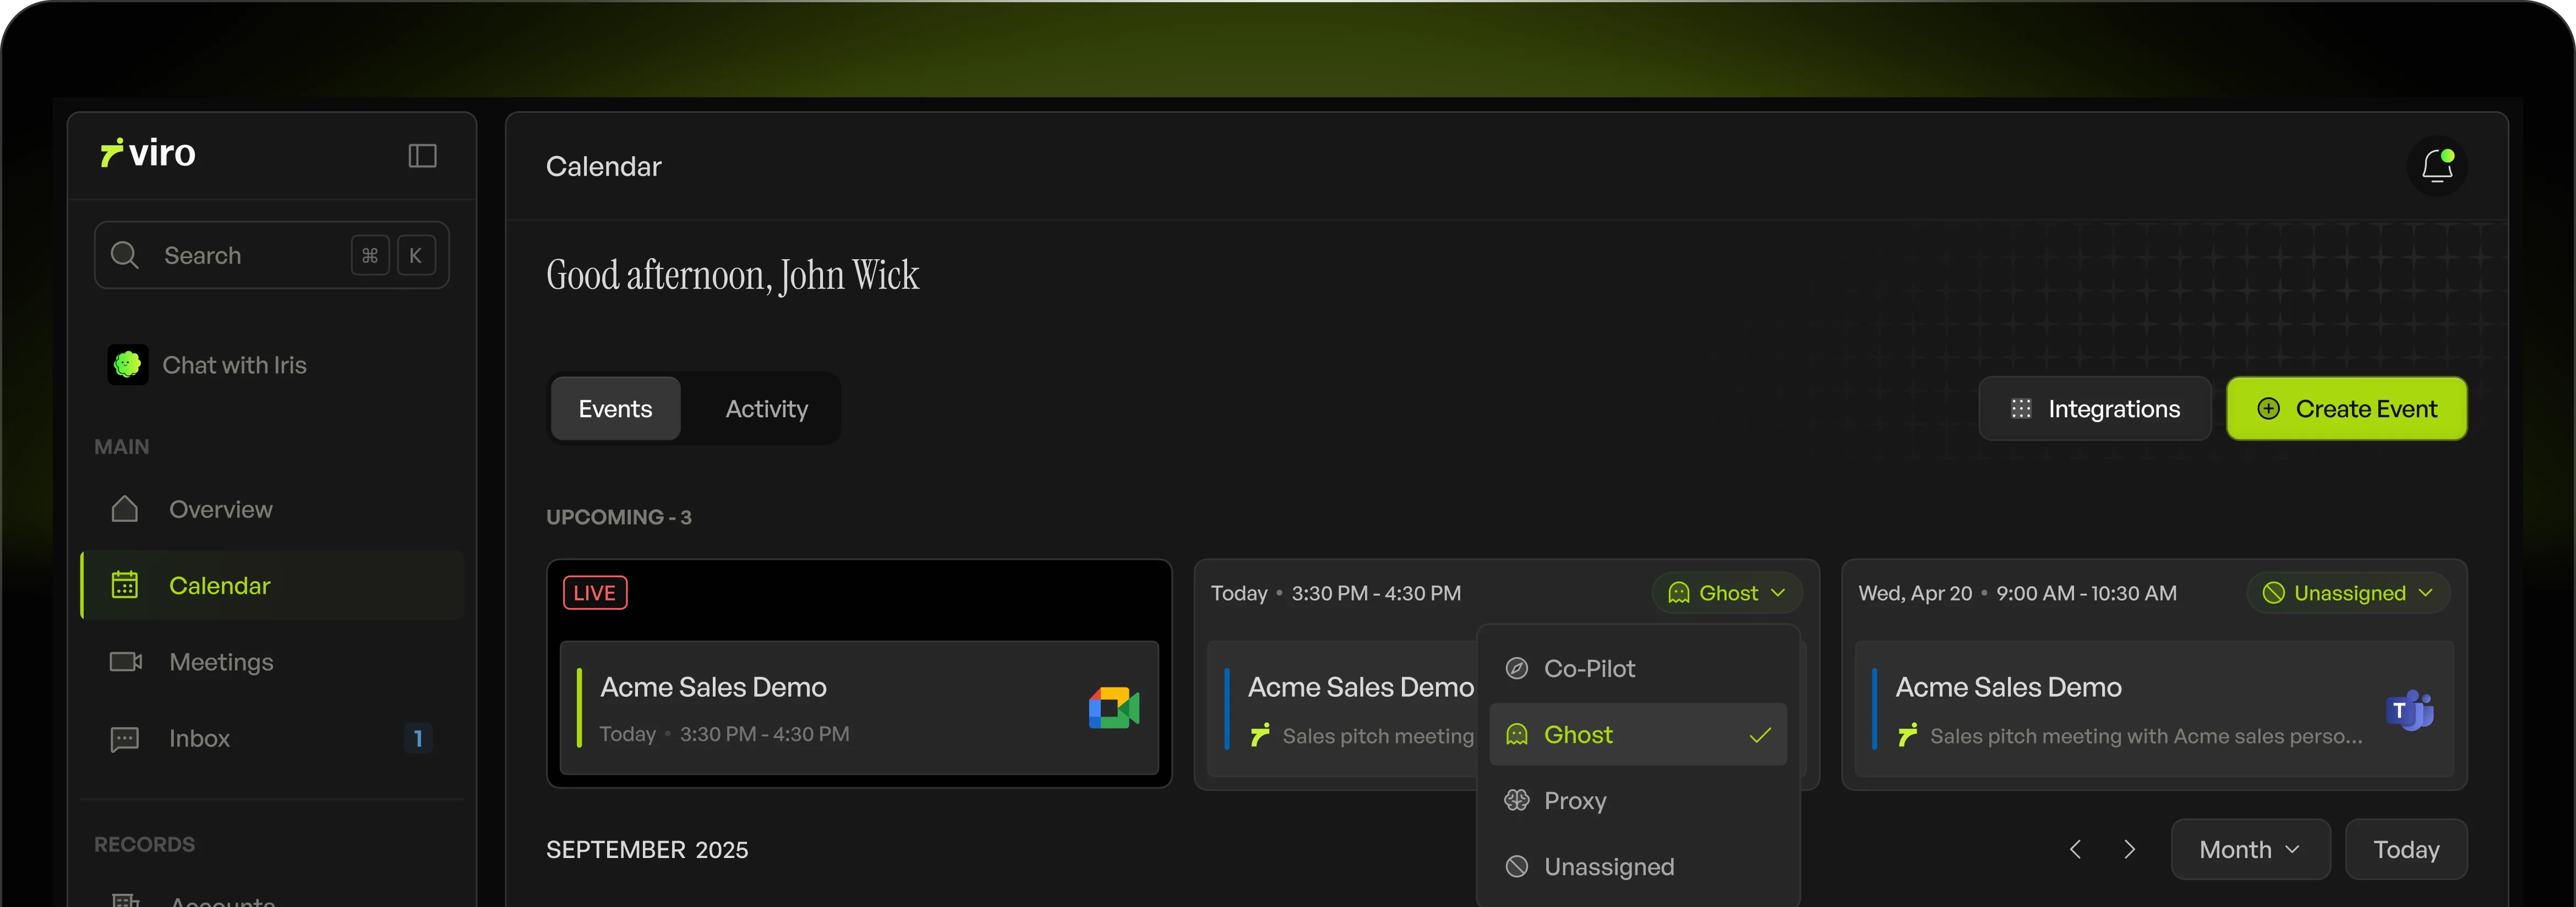Click the Create Event button
2576x907 pixels.
pos(2346,408)
